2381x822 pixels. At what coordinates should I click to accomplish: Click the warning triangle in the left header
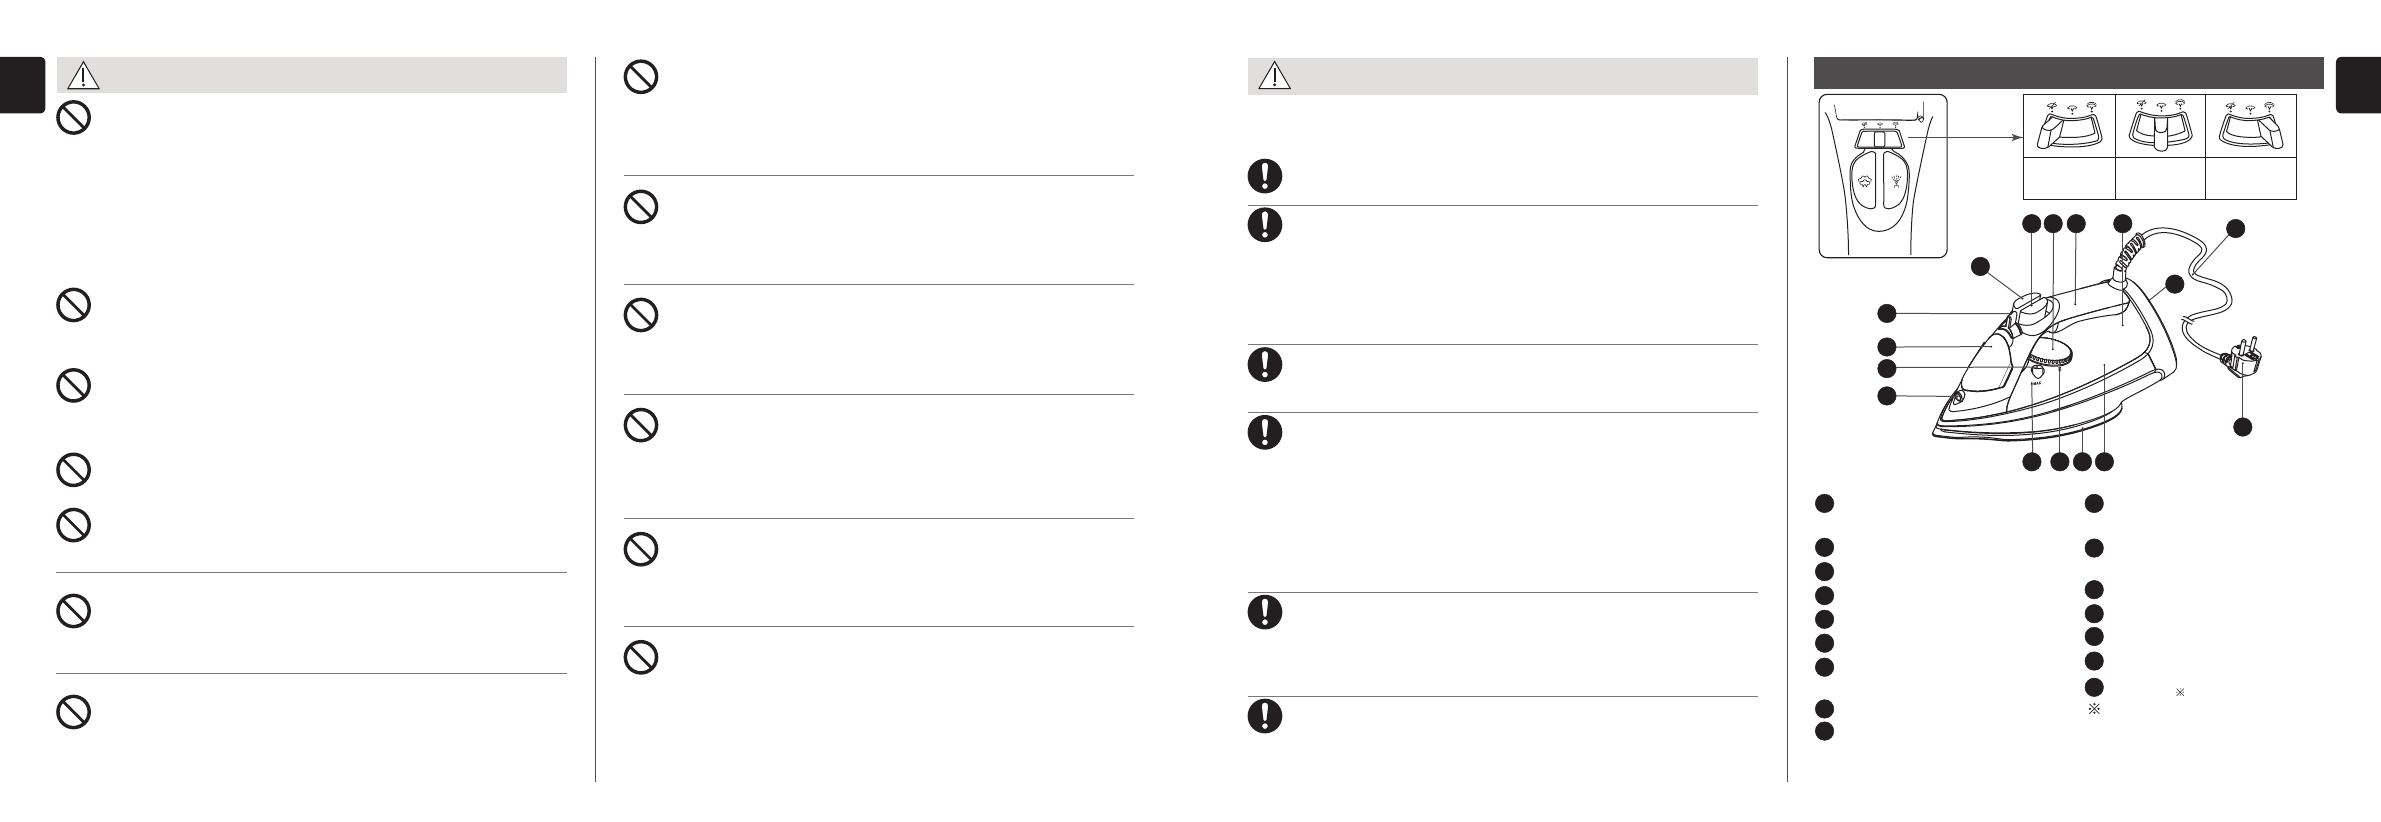point(84,76)
